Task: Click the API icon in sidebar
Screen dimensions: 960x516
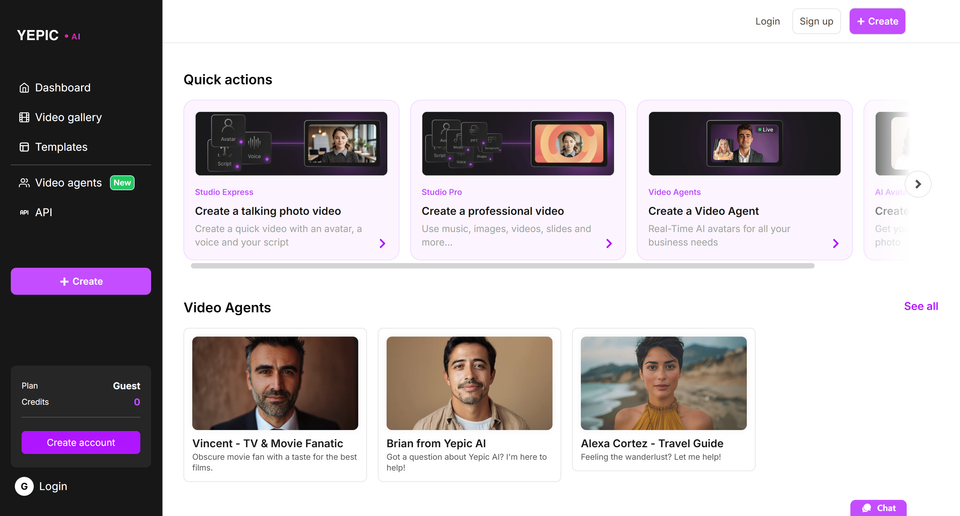Action: 24,213
